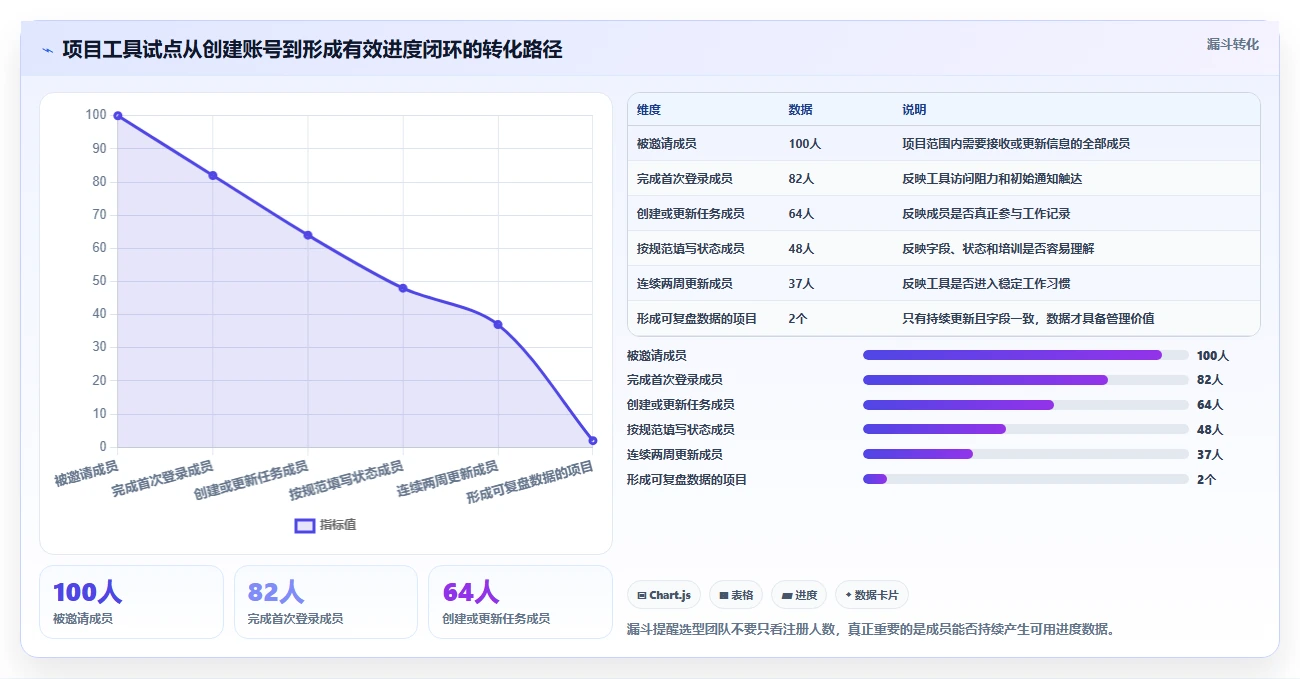
Task: Select the chart point for 按规范填写状态成员 at 48
Action: pos(403,288)
